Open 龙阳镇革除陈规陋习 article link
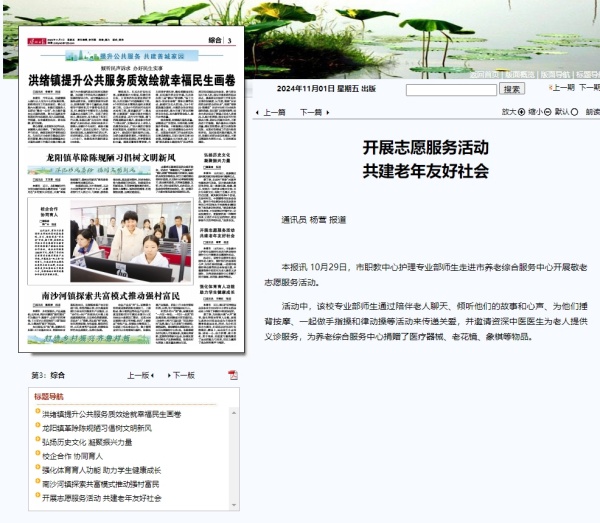 [96, 427]
